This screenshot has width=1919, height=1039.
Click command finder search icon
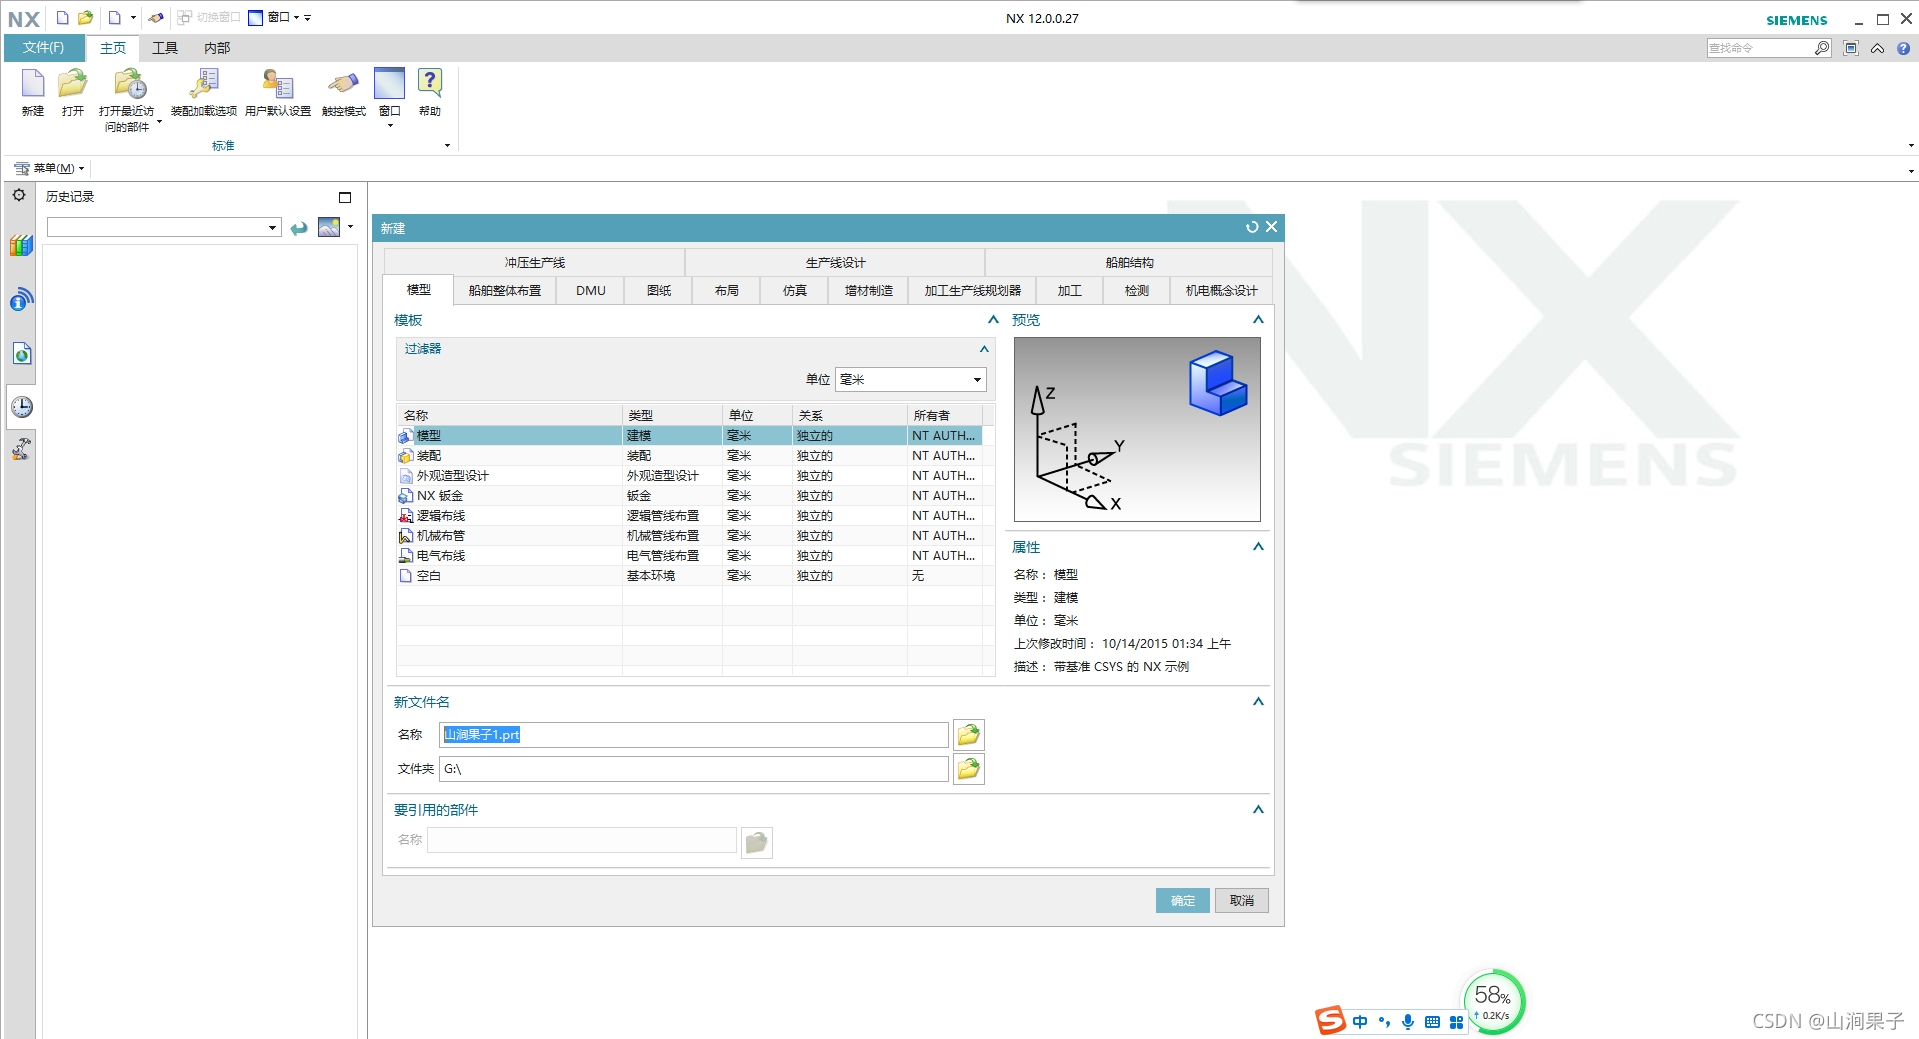click(x=1822, y=48)
